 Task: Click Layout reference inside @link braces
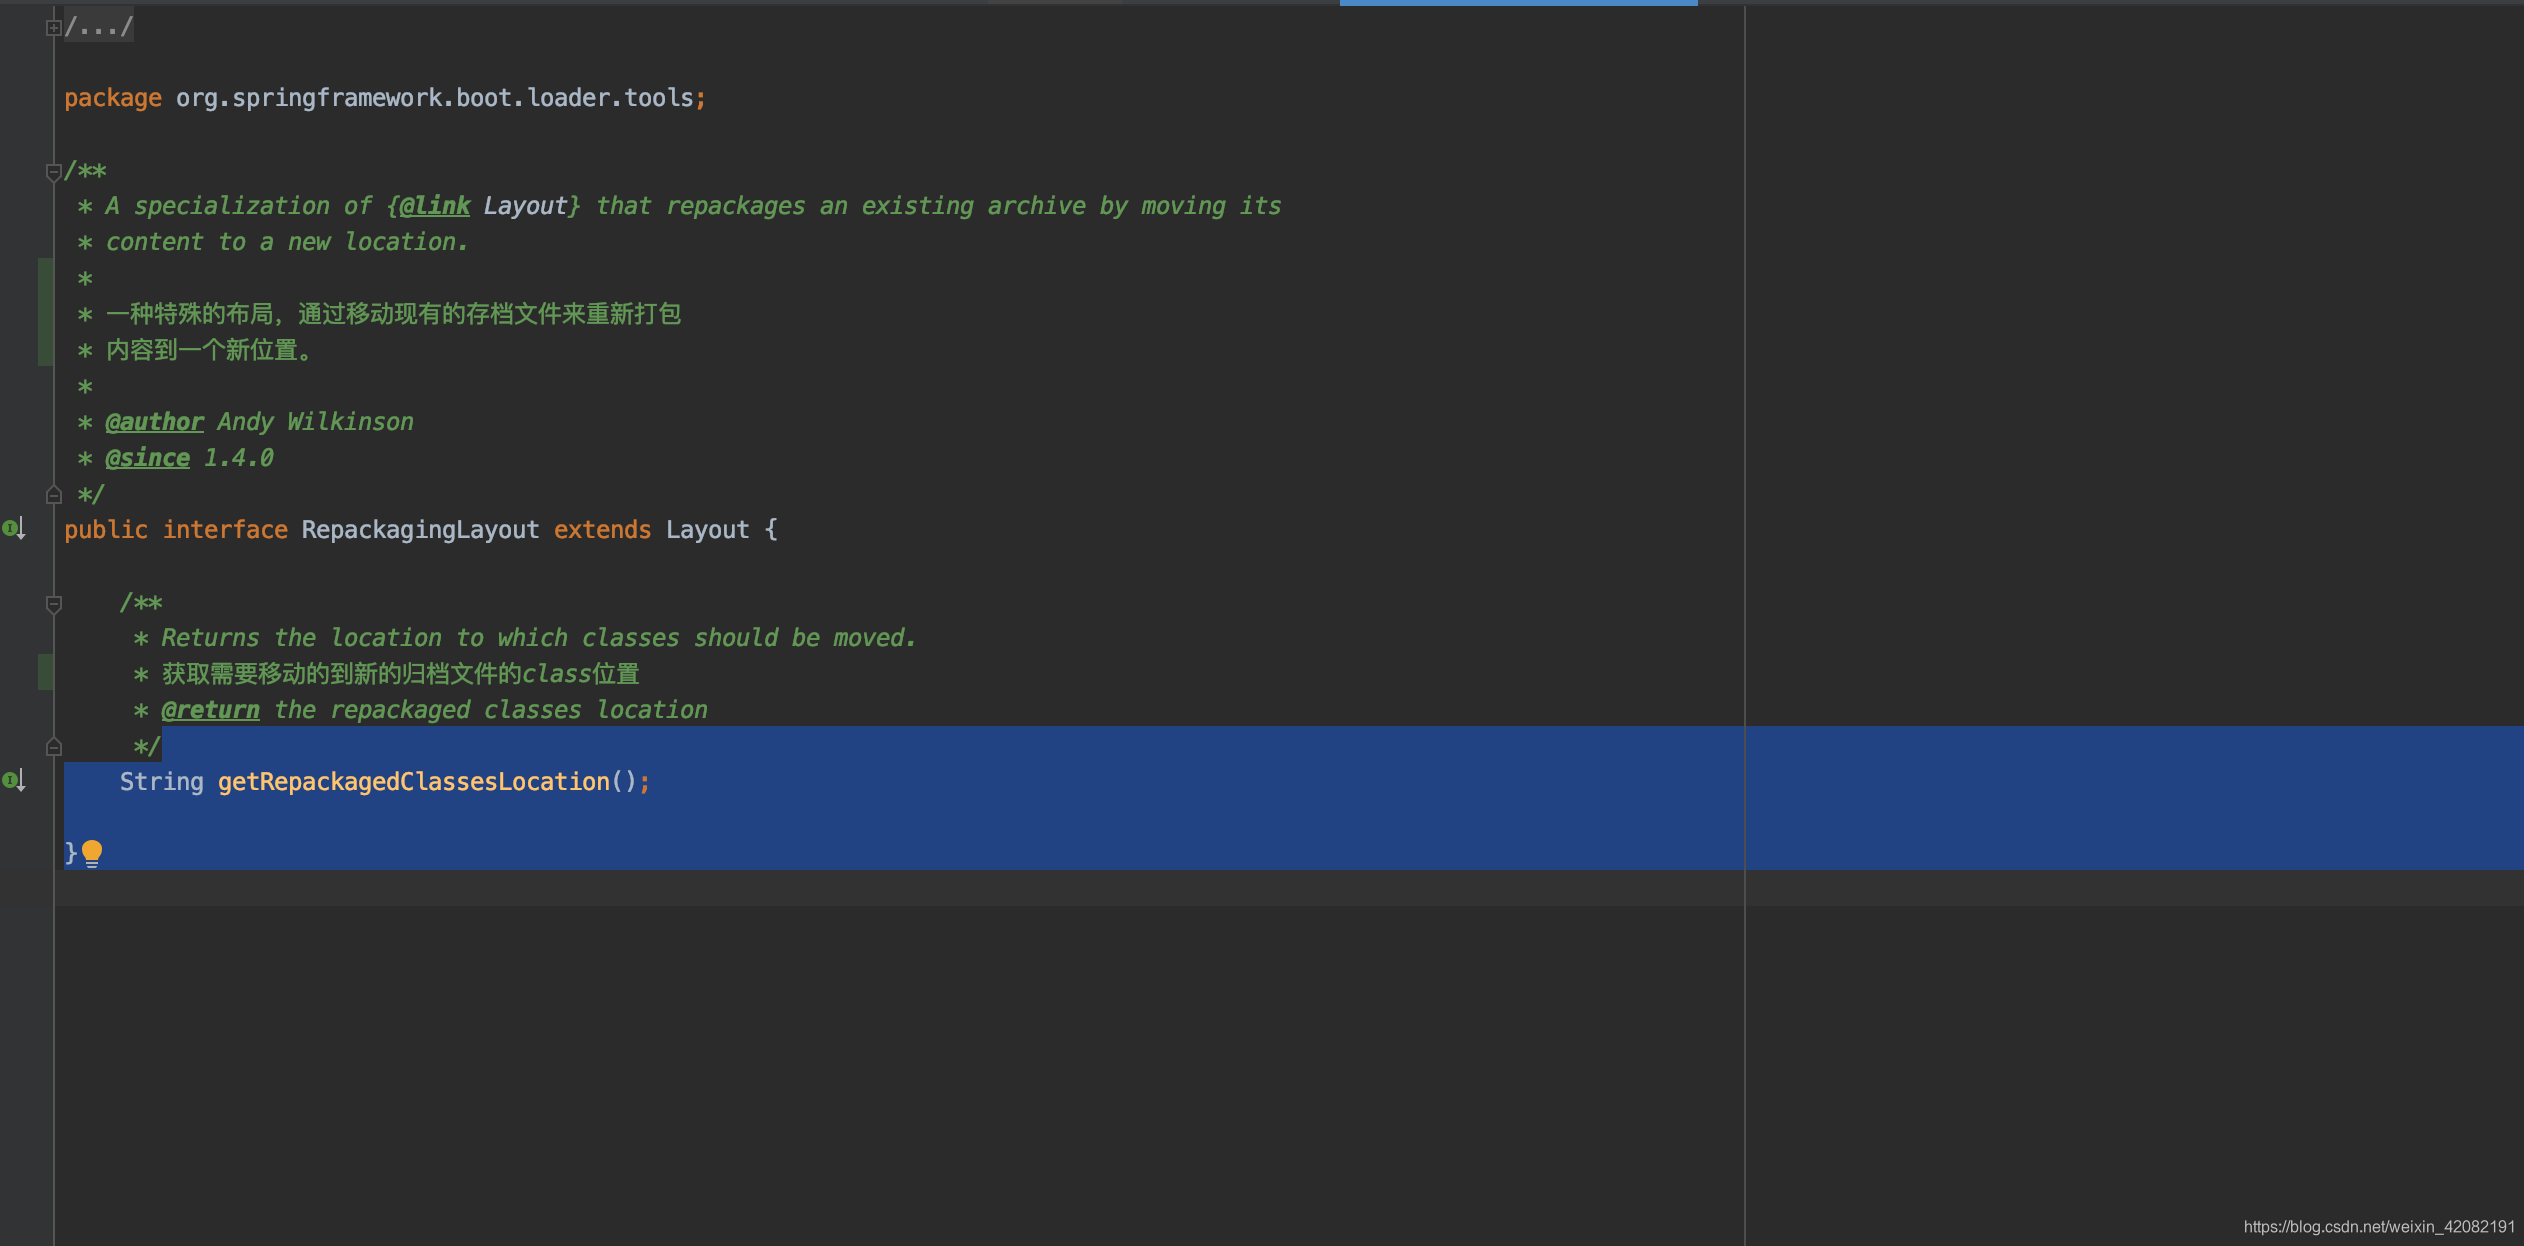click(525, 206)
